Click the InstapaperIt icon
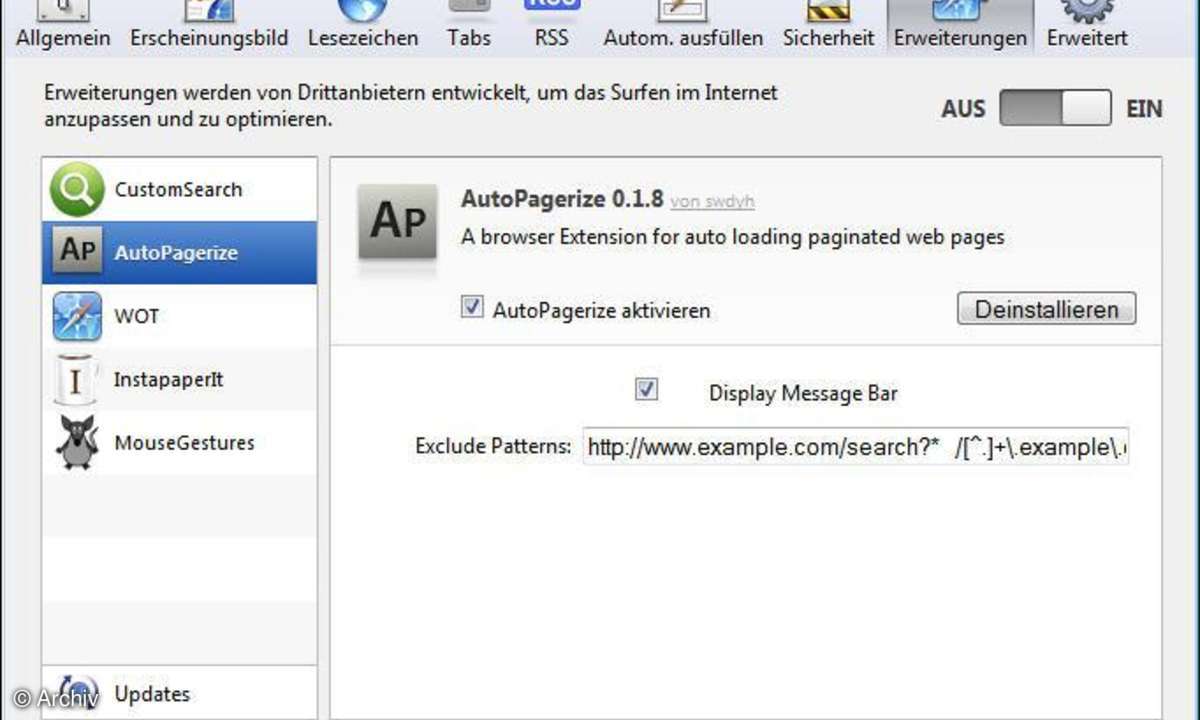 click(x=75, y=380)
